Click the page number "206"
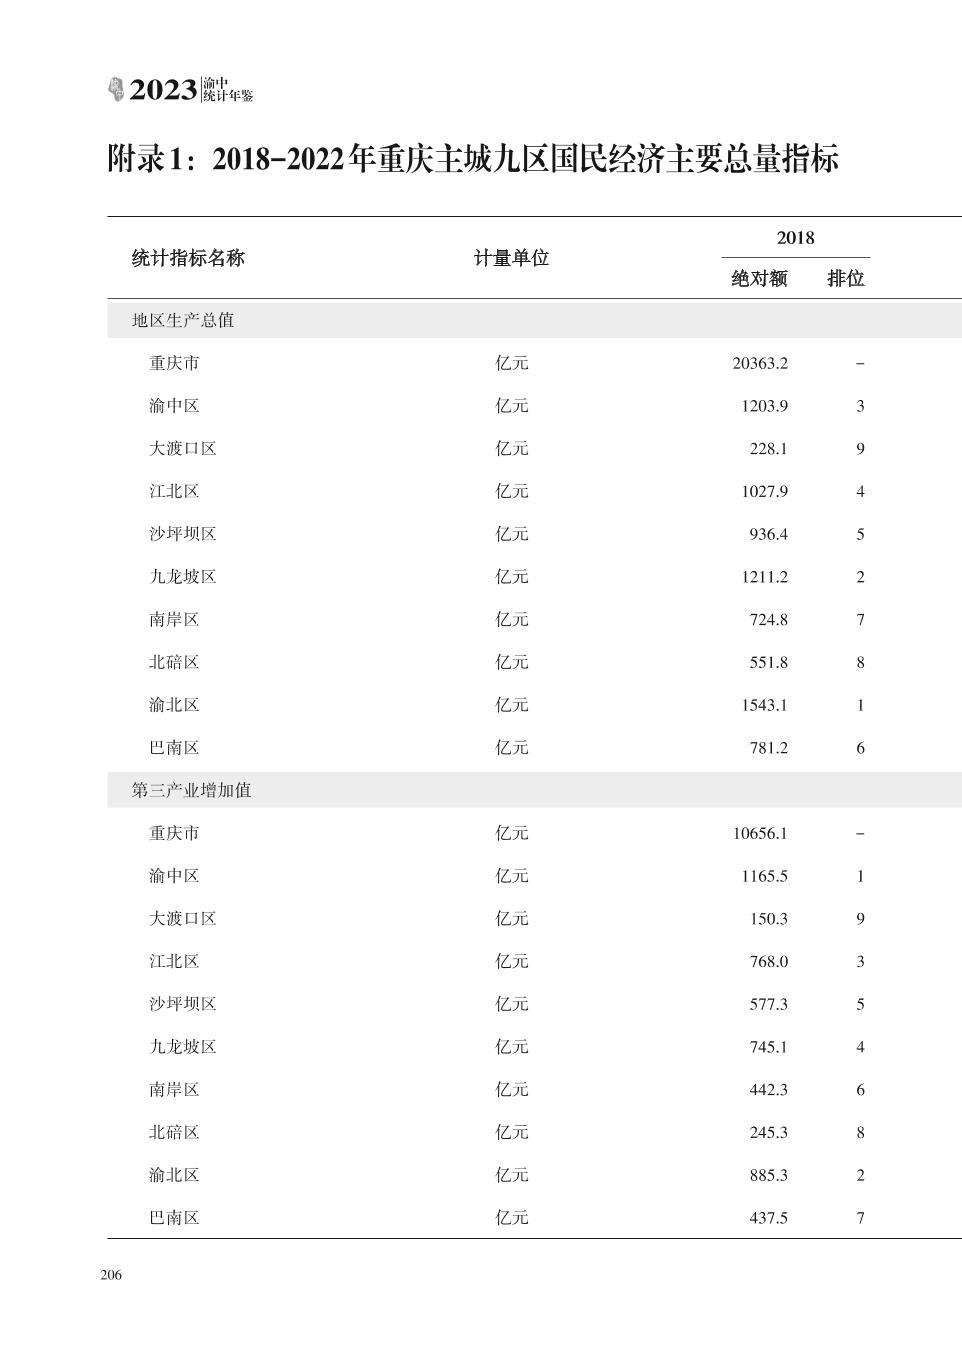 111,1275
